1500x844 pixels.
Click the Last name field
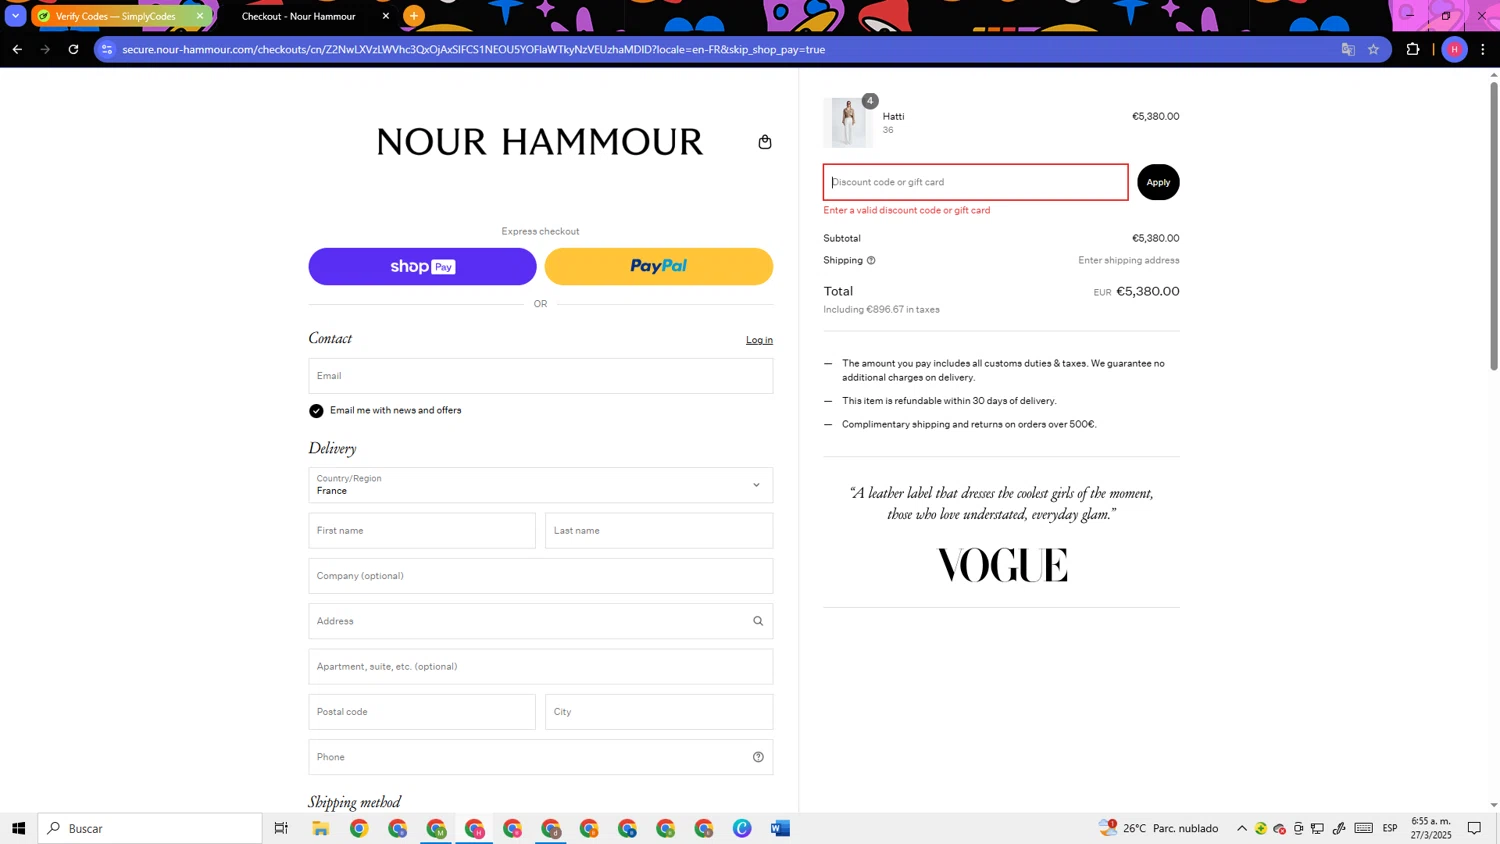659,531
